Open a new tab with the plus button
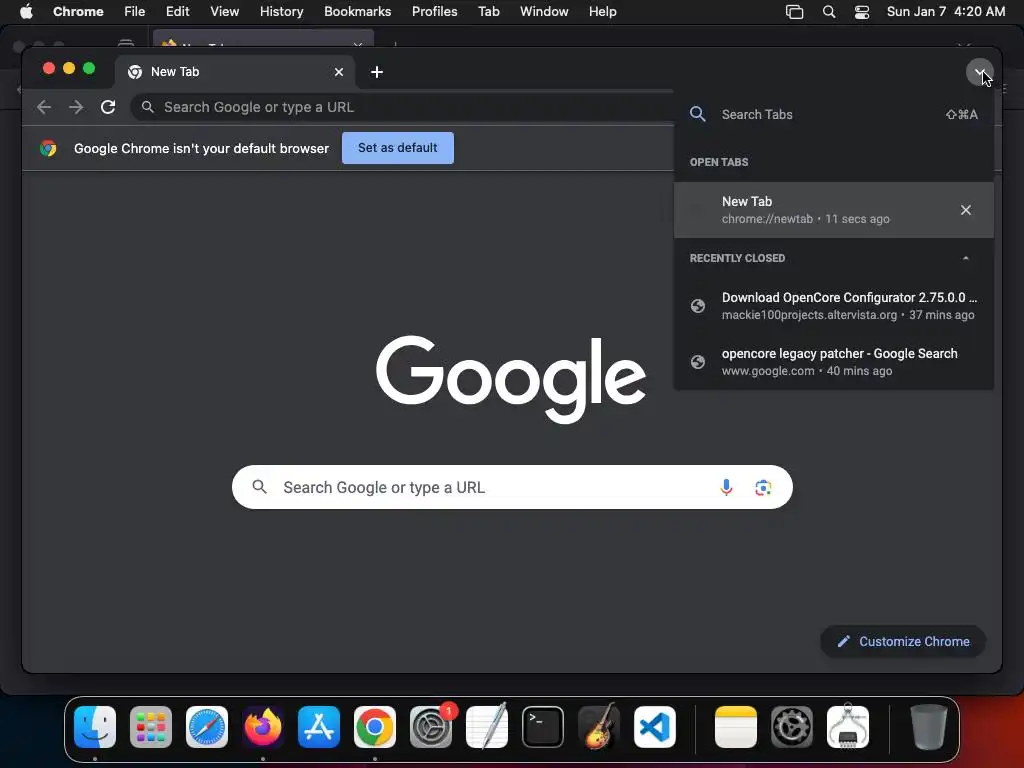The width and height of the screenshot is (1024, 768). tap(377, 72)
